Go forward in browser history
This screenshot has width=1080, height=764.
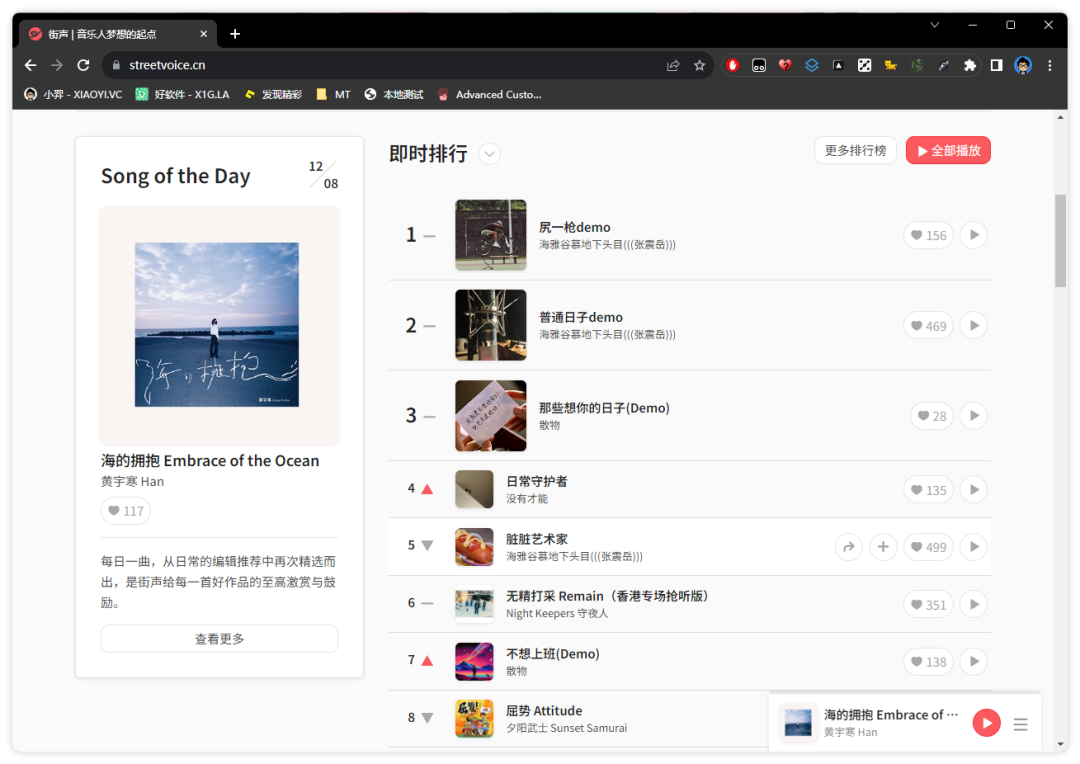coord(57,65)
